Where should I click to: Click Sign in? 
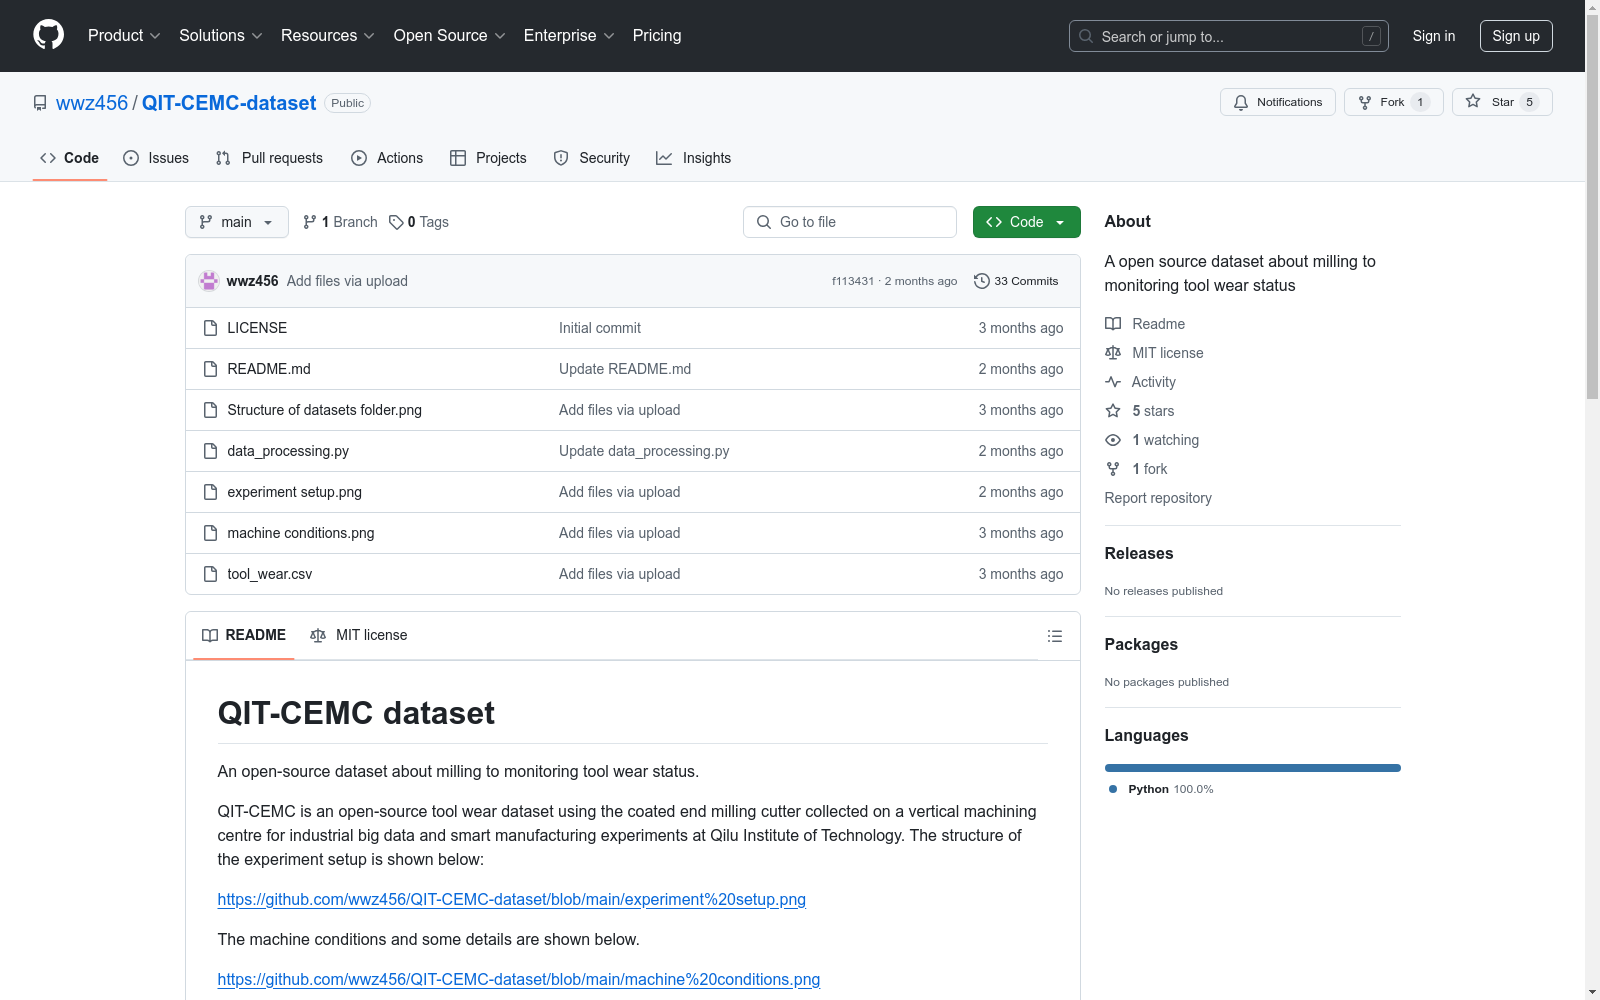pyautogui.click(x=1434, y=36)
